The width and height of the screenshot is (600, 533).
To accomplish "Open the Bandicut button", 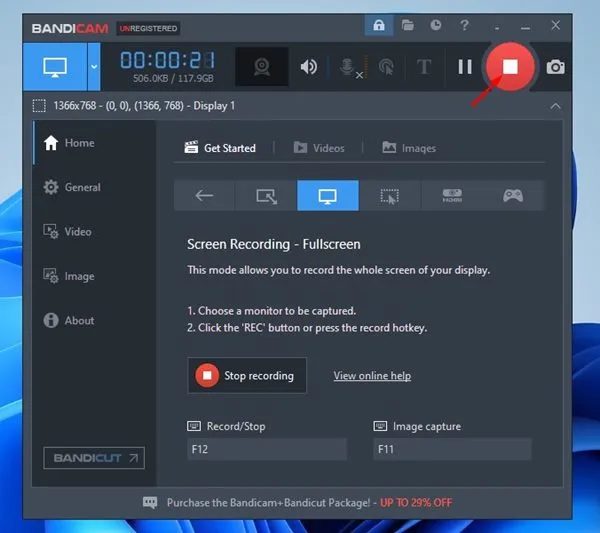I will coord(94,458).
